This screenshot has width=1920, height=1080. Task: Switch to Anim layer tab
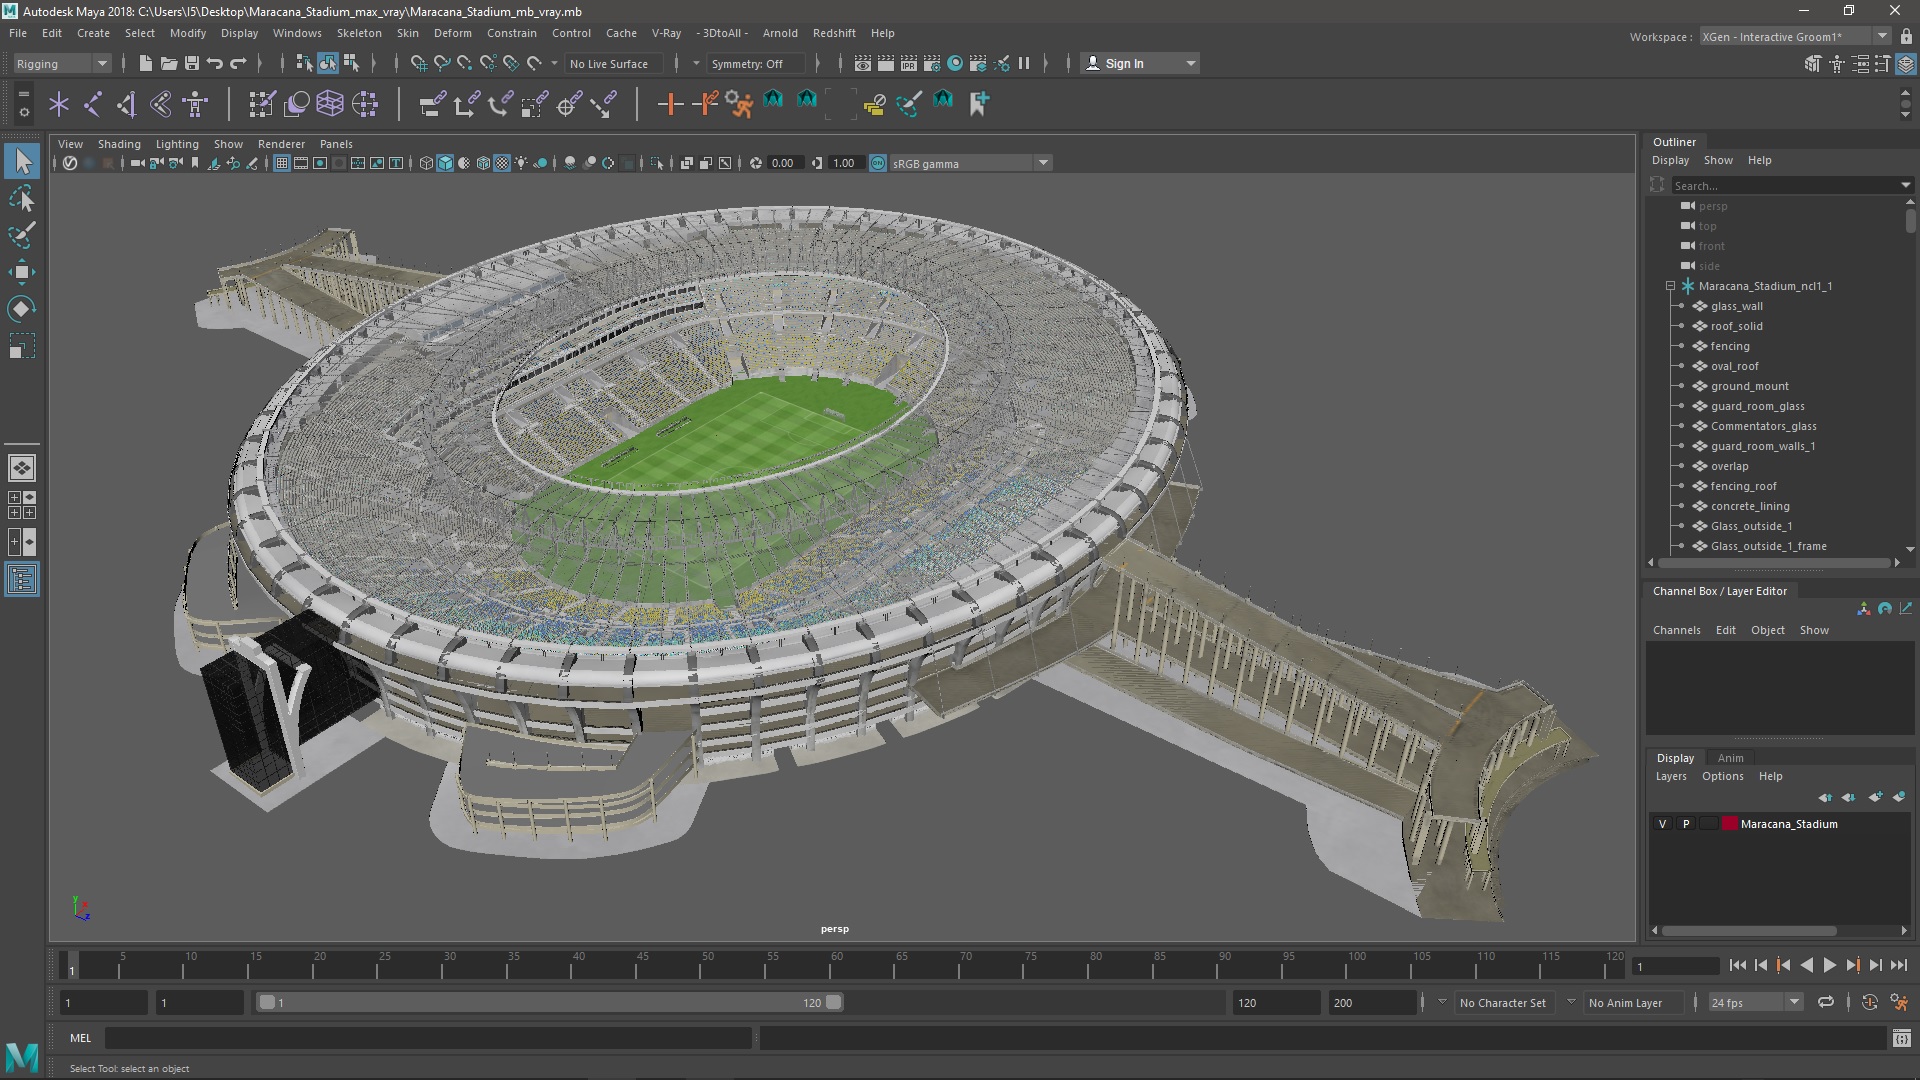point(1730,758)
